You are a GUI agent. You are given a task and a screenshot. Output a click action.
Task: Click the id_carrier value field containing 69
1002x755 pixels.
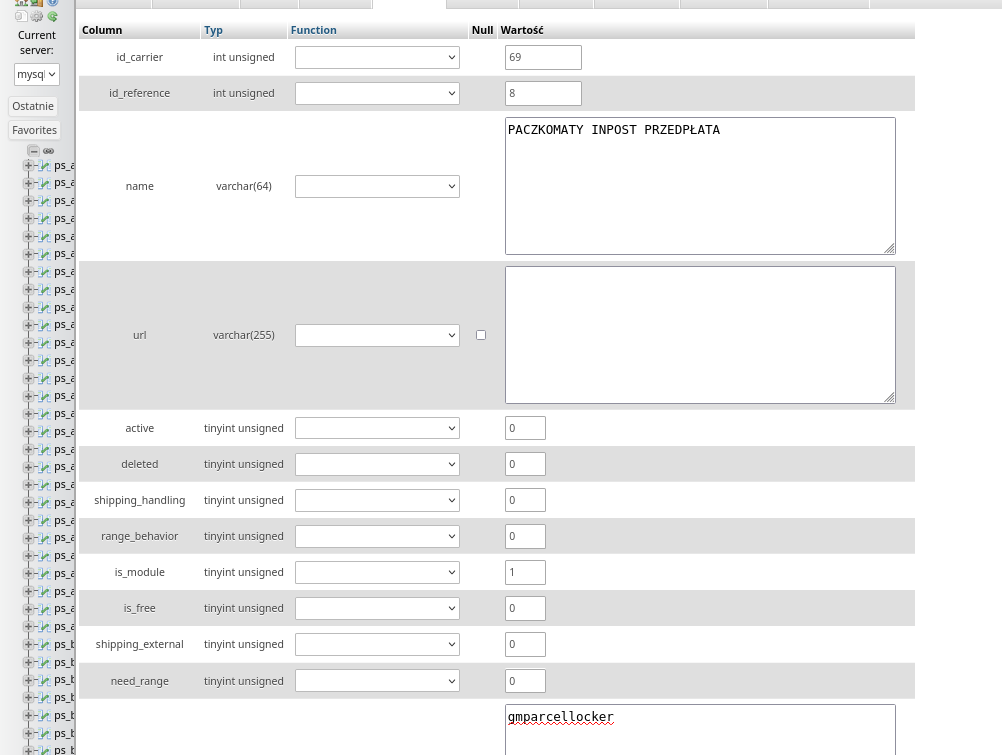click(543, 58)
